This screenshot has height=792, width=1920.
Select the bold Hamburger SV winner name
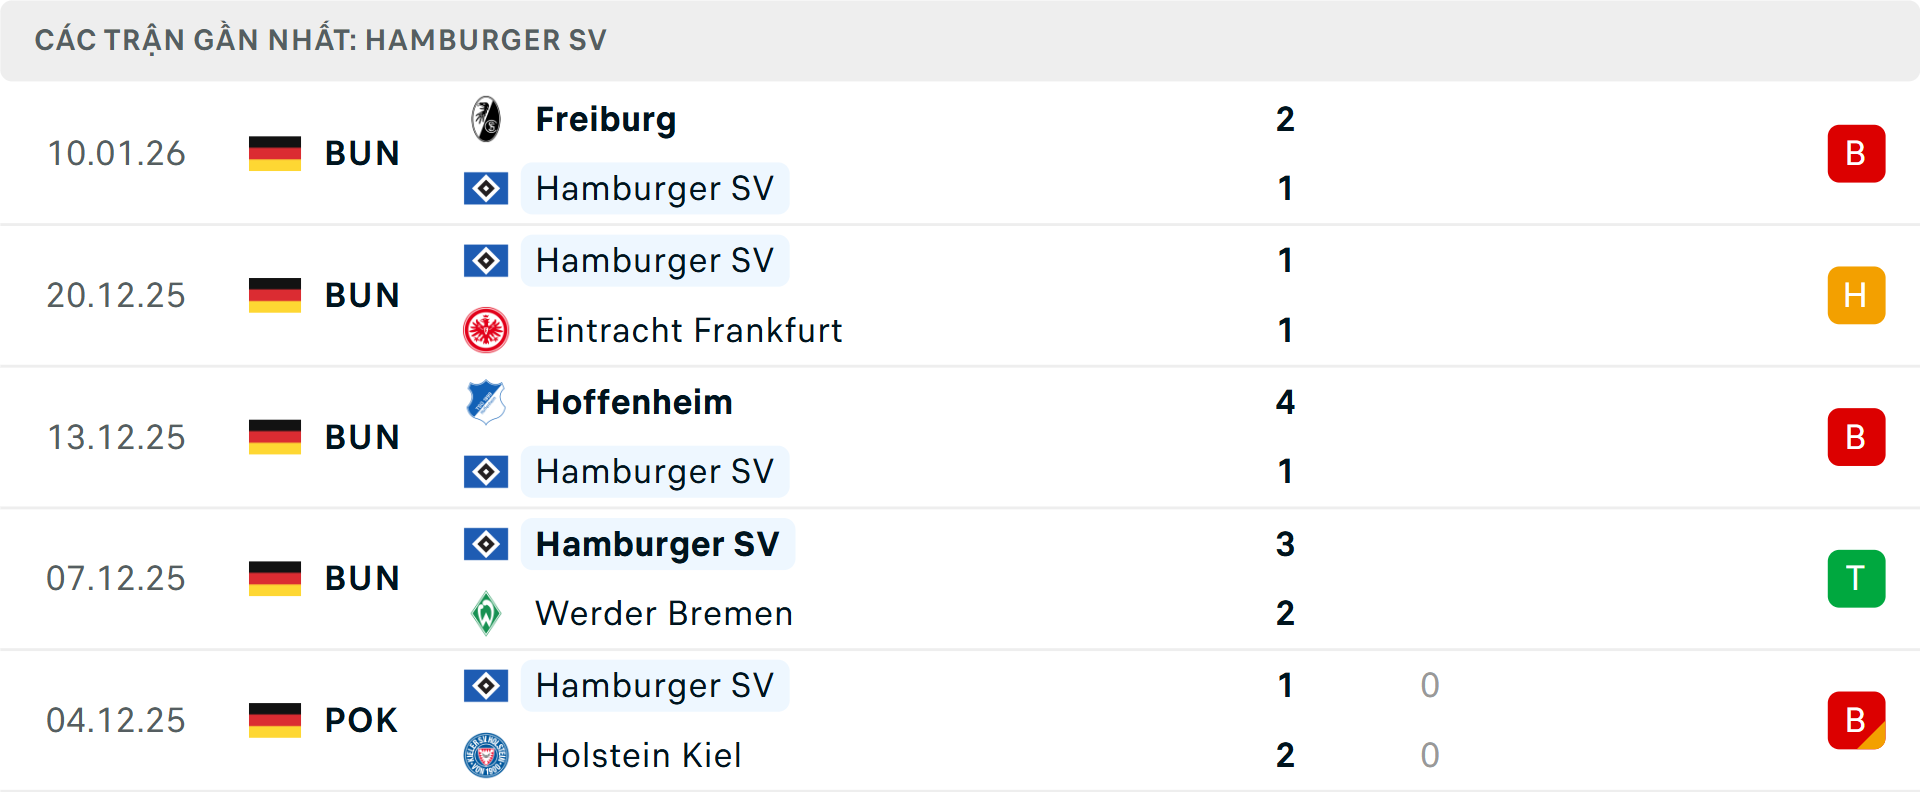click(x=657, y=544)
